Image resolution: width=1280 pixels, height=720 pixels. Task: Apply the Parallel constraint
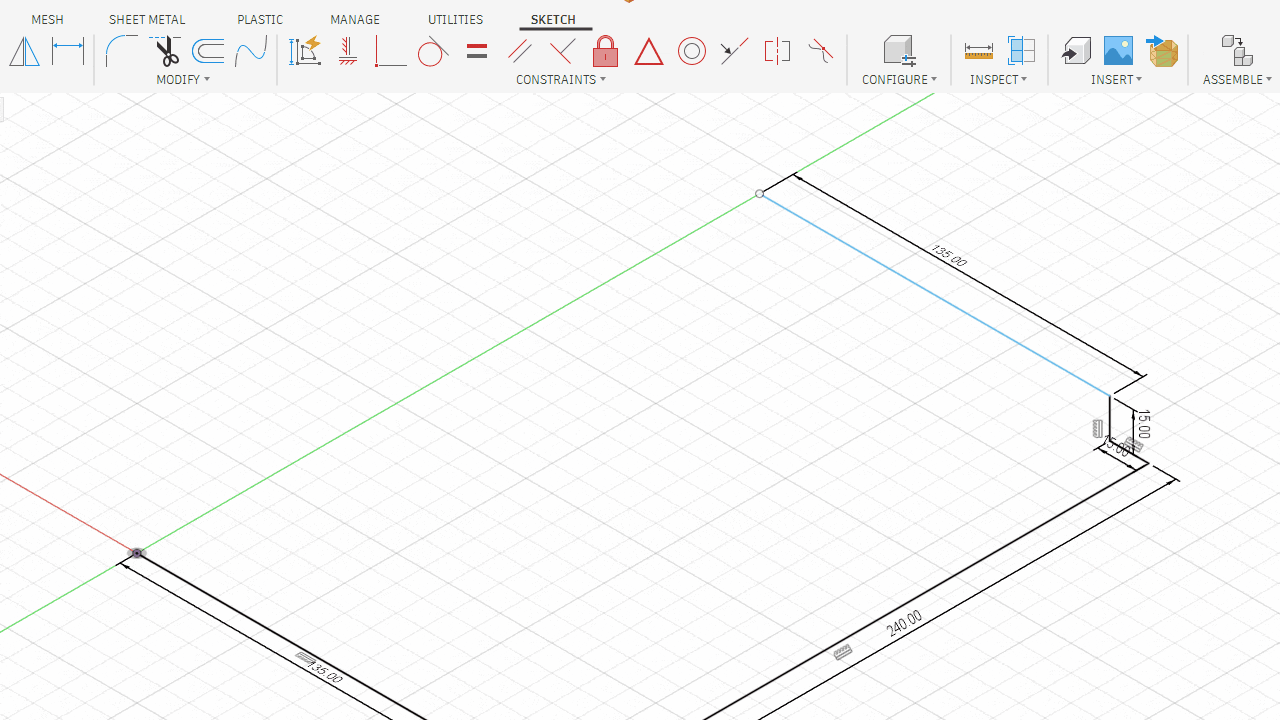pos(520,51)
